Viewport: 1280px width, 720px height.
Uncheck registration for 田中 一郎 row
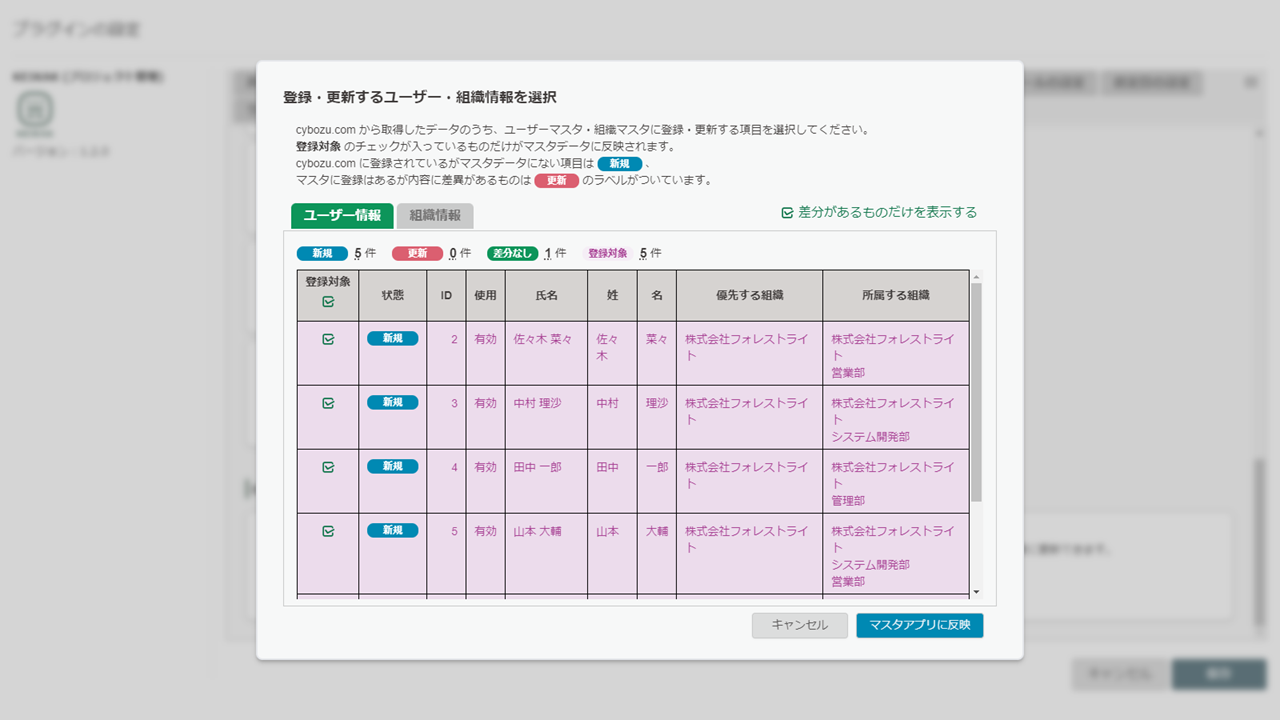(328, 468)
